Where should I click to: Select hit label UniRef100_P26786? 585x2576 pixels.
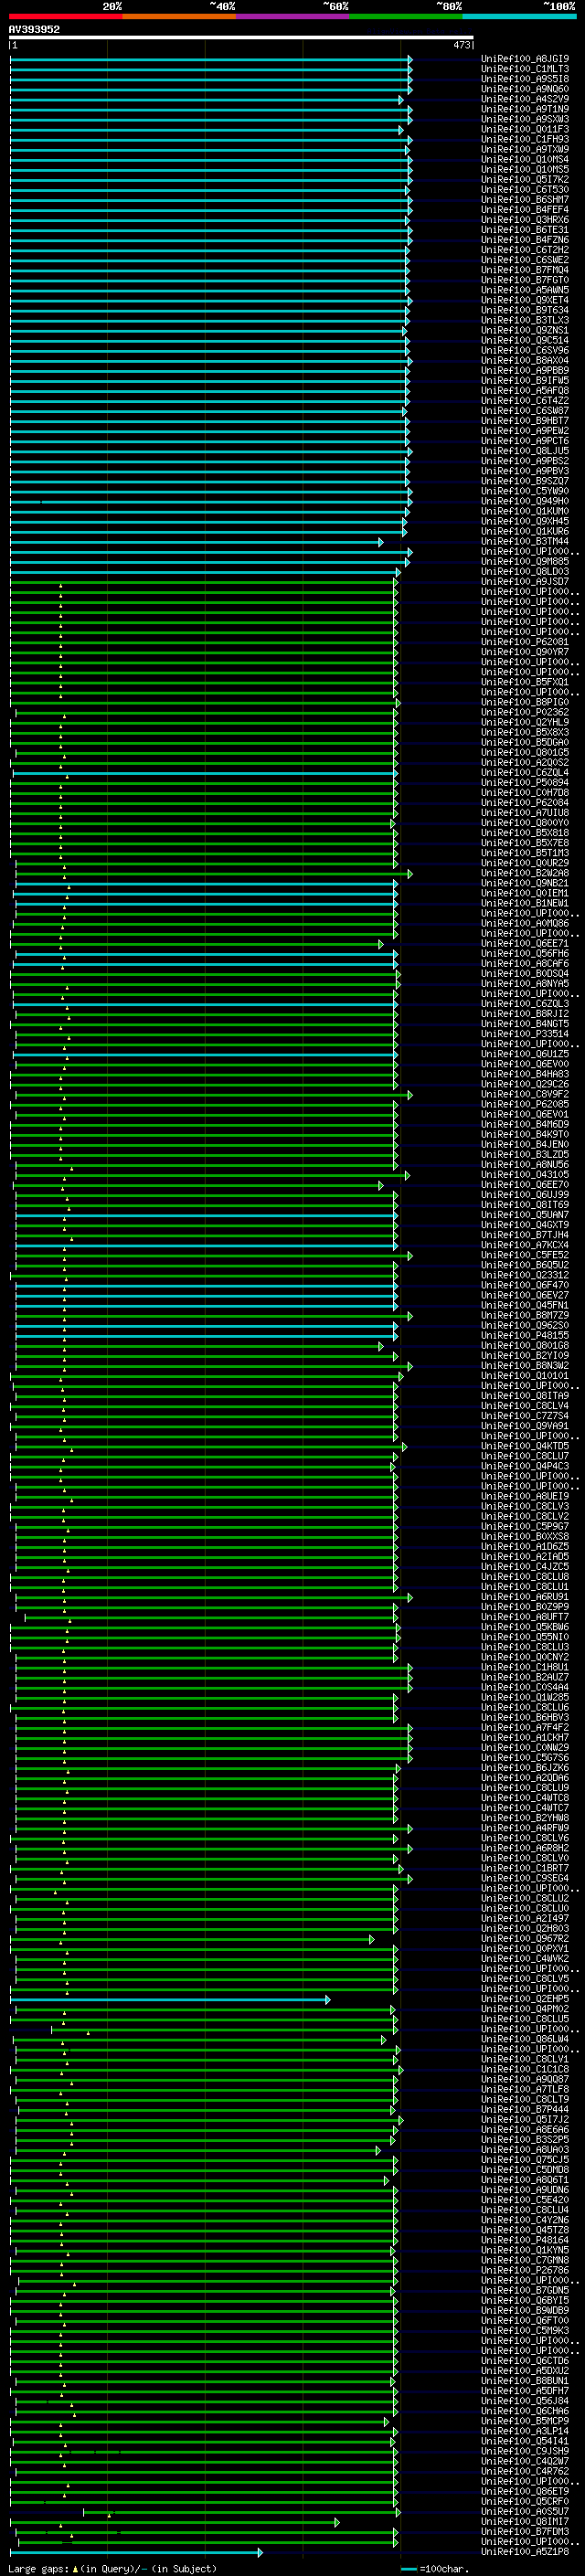(x=525, y=2270)
